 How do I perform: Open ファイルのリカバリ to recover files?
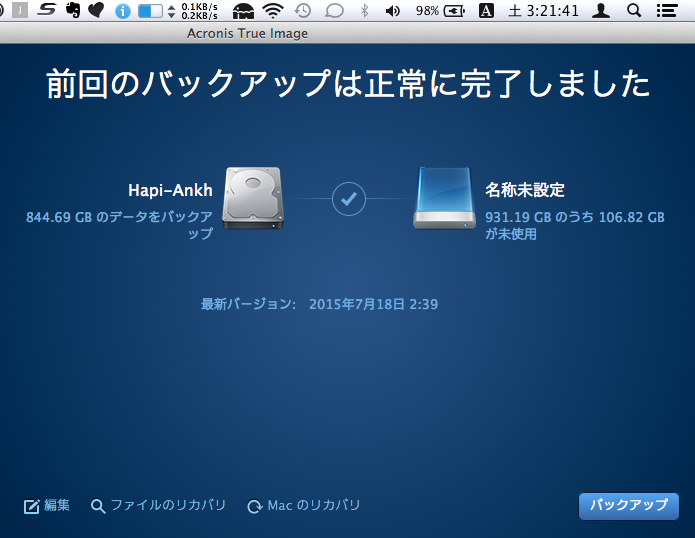(x=158, y=506)
